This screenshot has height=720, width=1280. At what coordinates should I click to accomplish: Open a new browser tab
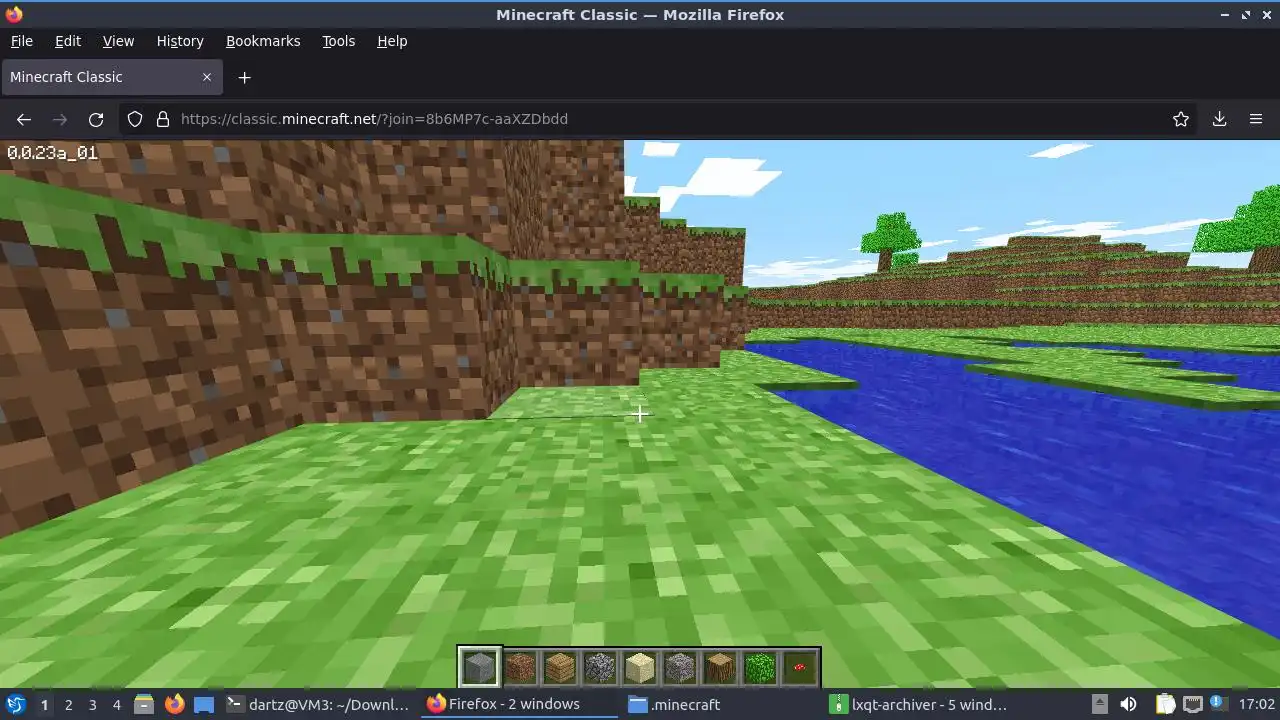click(x=244, y=77)
